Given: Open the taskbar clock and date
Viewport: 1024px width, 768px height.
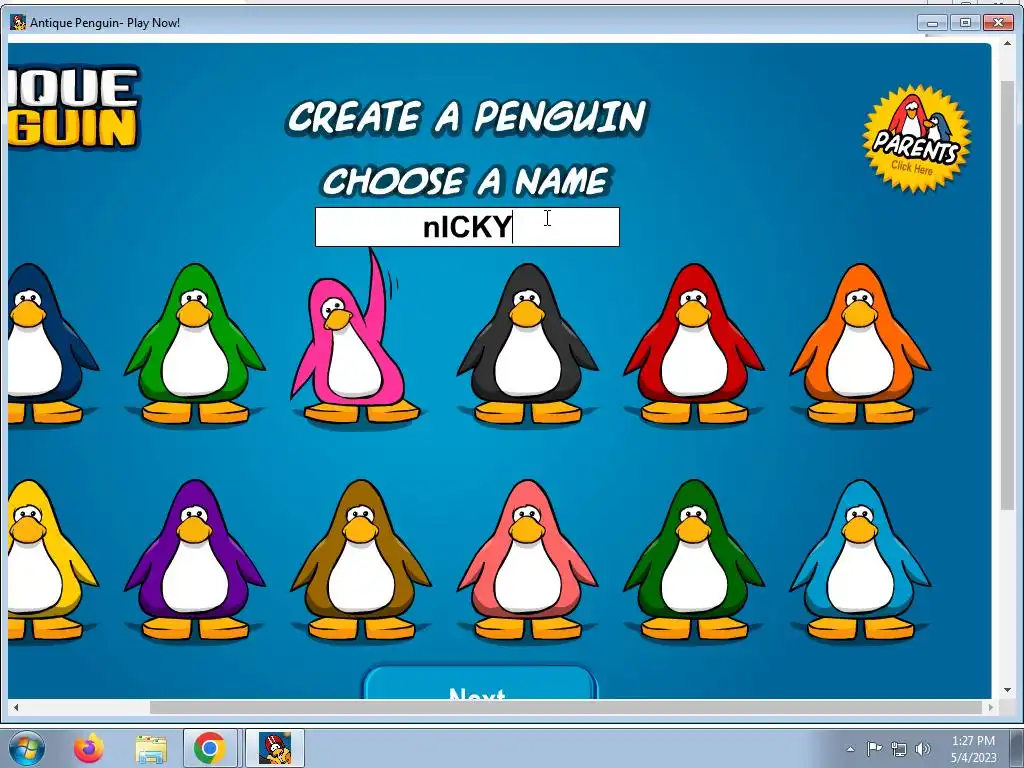Looking at the screenshot, I should (x=974, y=749).
